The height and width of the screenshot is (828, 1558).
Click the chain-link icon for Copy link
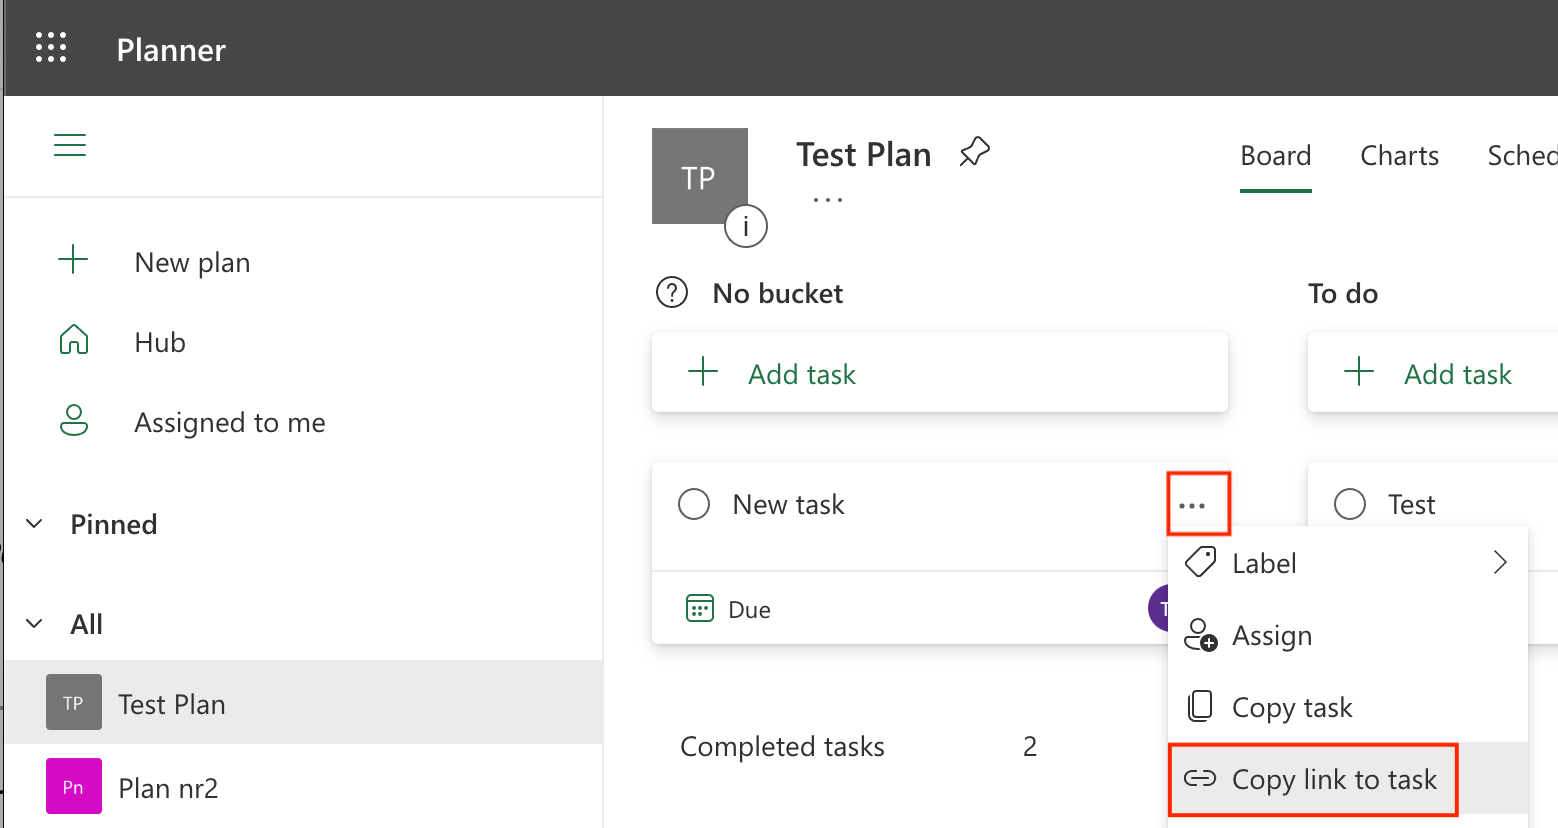1200,778
